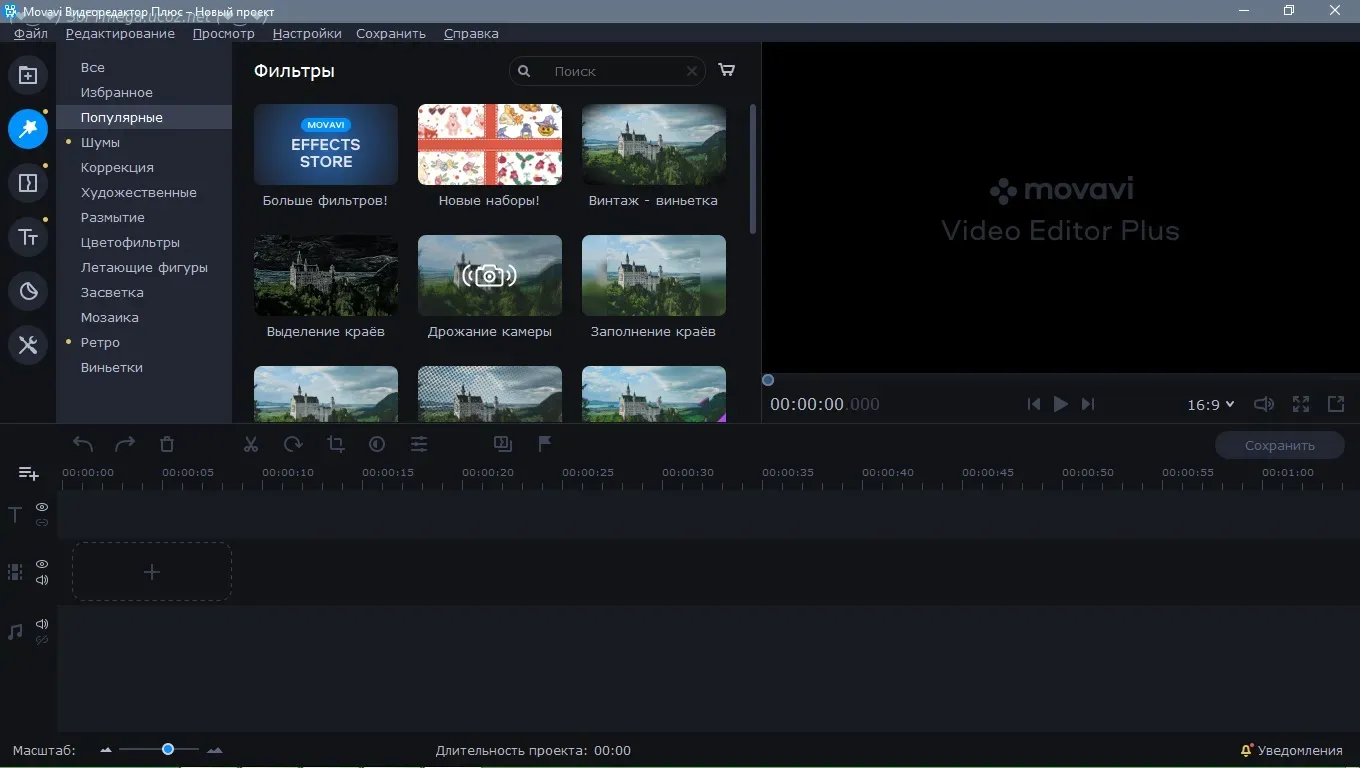
Task: Hide the video track with eye icon
Action: point(42,564)
